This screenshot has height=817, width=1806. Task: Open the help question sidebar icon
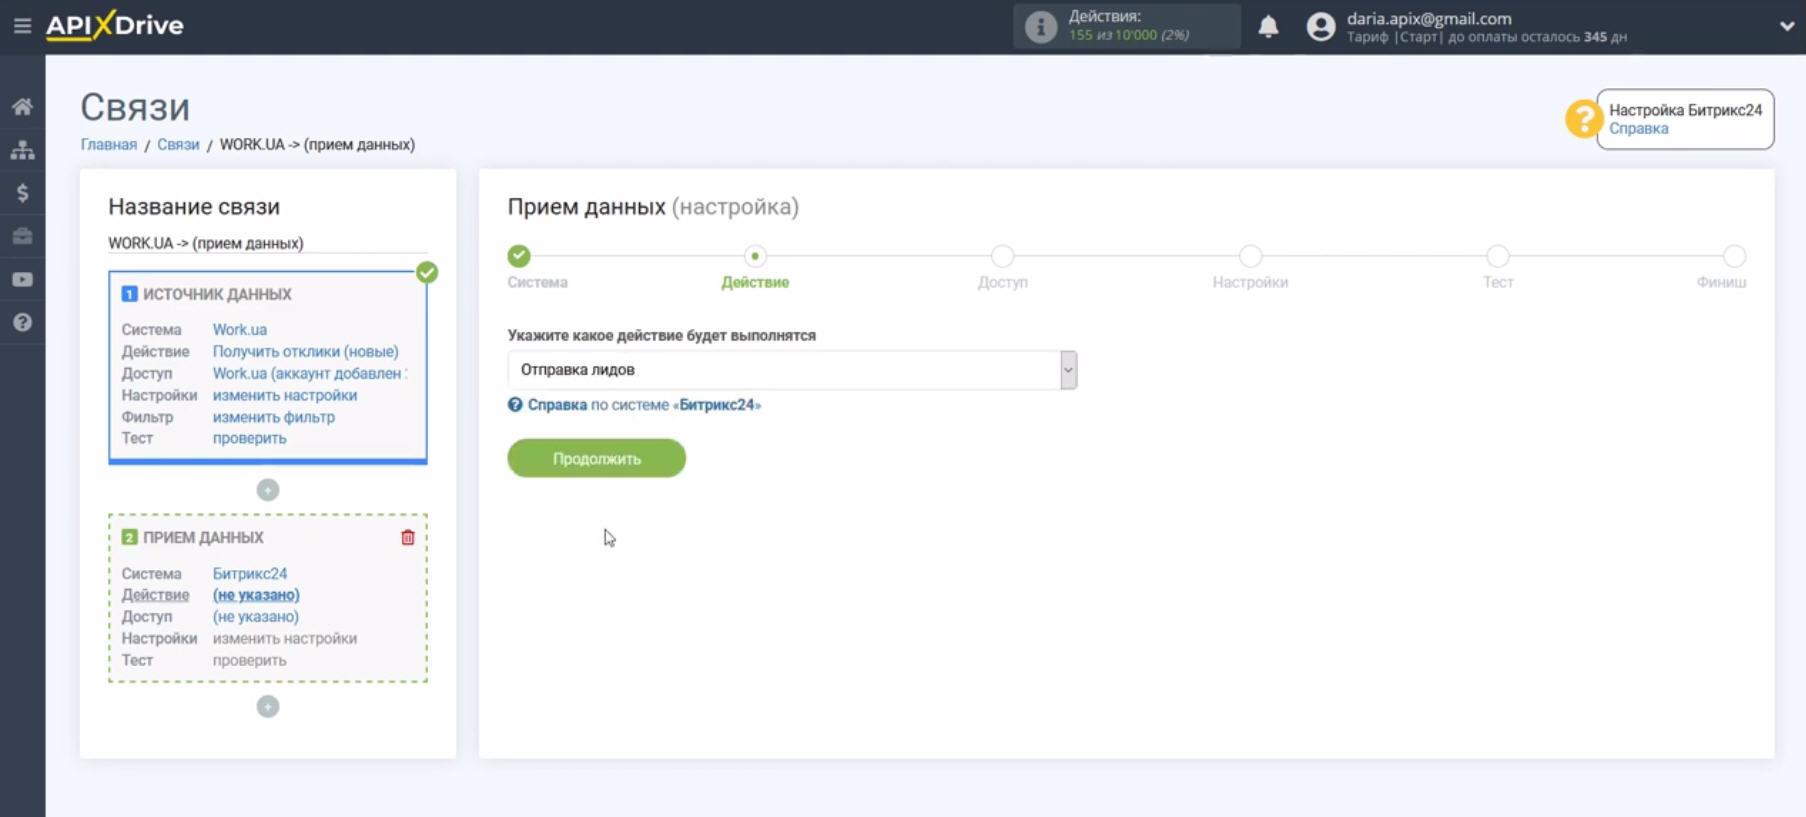pyautogui.click(x=22, y=323)
